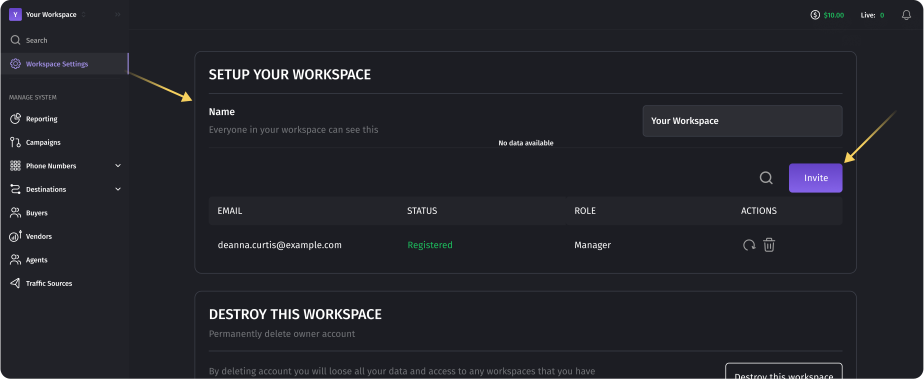Collapse the sidebar with double chevron
Screen dimensions: 924x379
118,15
